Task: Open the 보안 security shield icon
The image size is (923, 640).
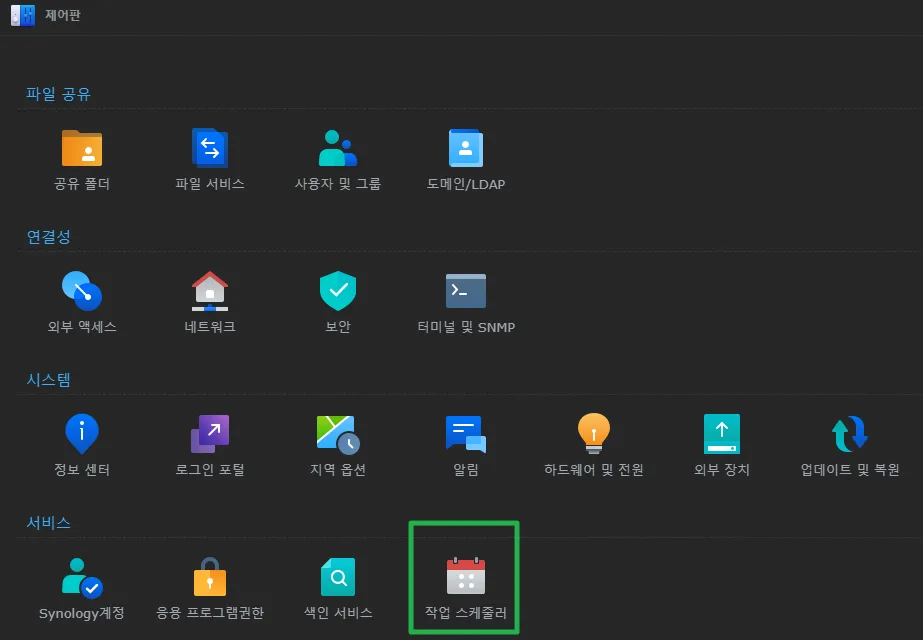Action: point(337,291)
